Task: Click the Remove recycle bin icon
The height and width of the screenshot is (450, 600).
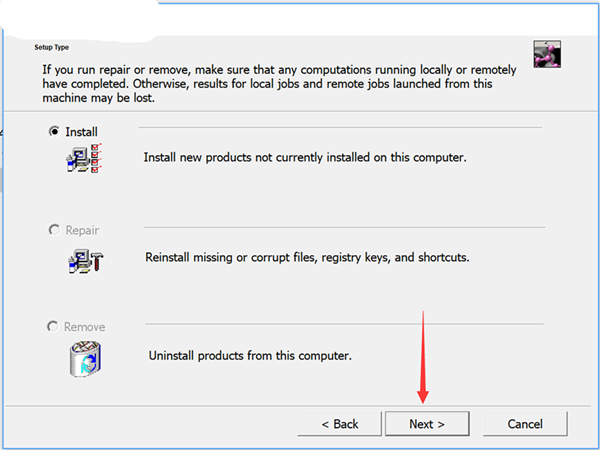Action: tap(86, 357)
